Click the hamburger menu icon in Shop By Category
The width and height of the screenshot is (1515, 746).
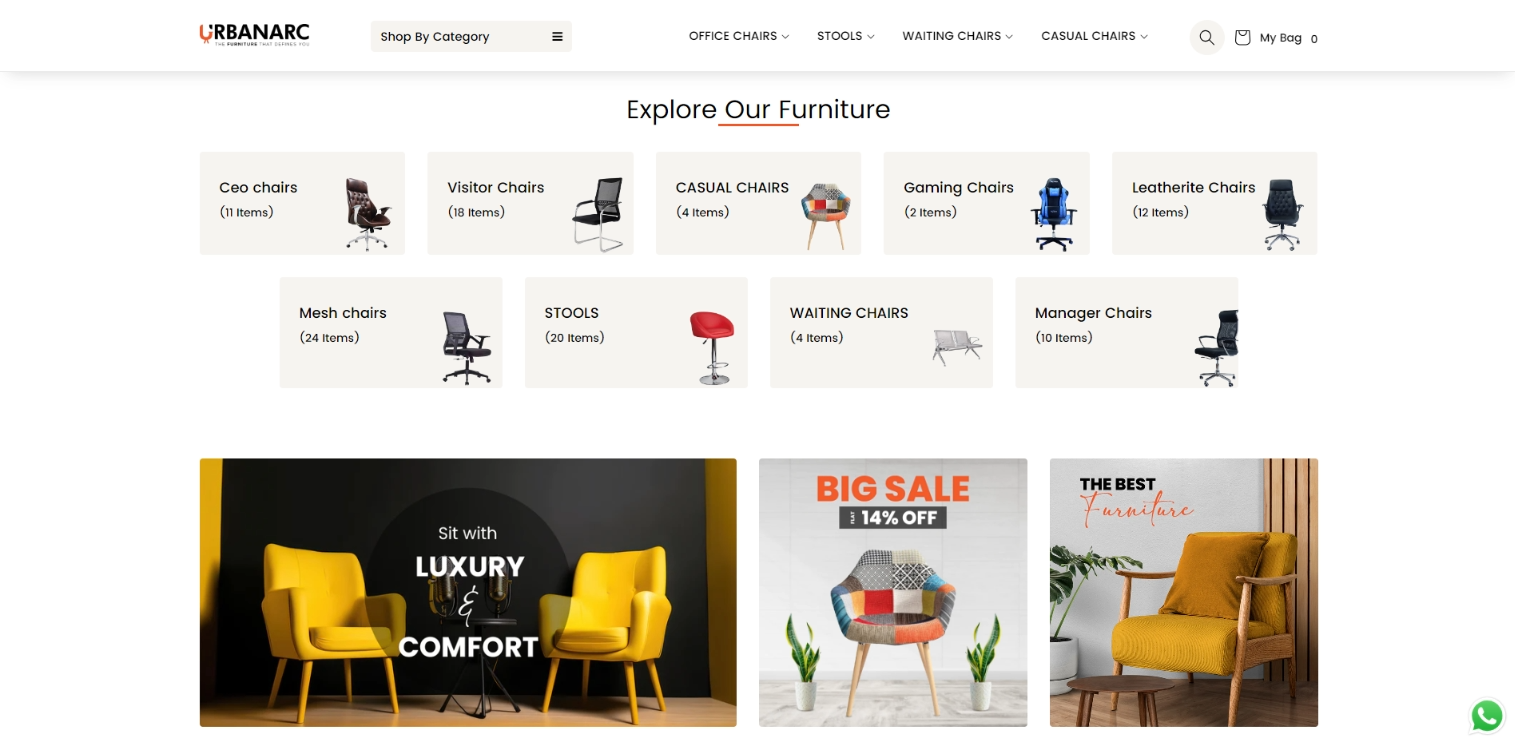557,37
